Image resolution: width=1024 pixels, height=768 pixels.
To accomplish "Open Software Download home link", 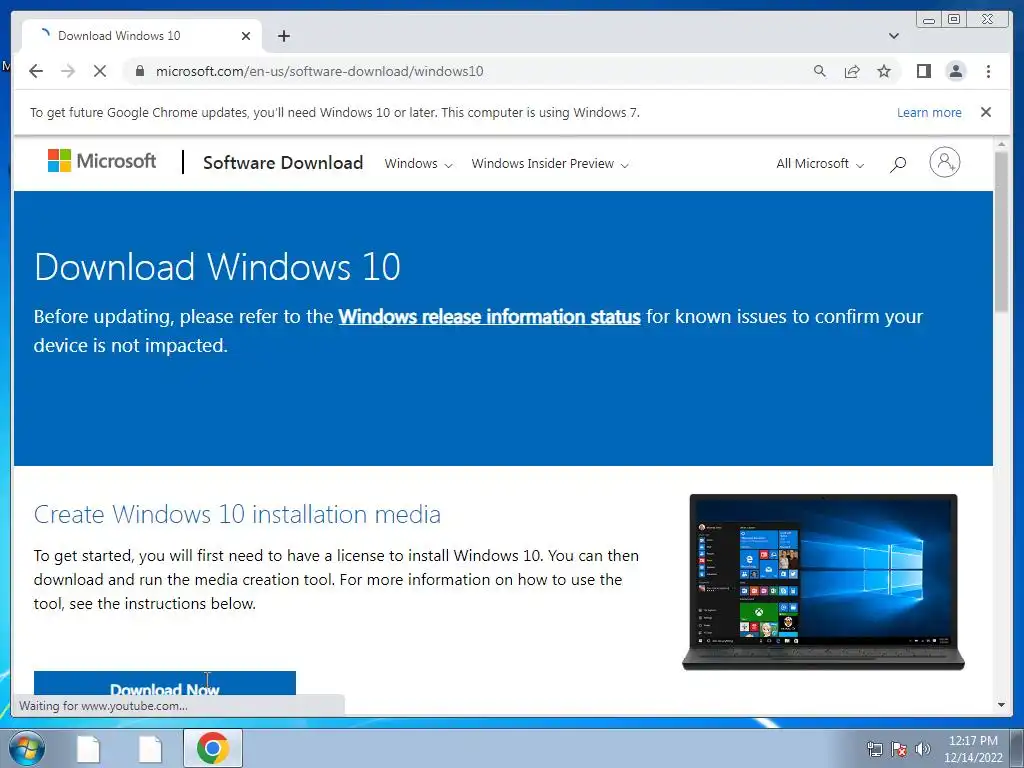I will 283,163.
